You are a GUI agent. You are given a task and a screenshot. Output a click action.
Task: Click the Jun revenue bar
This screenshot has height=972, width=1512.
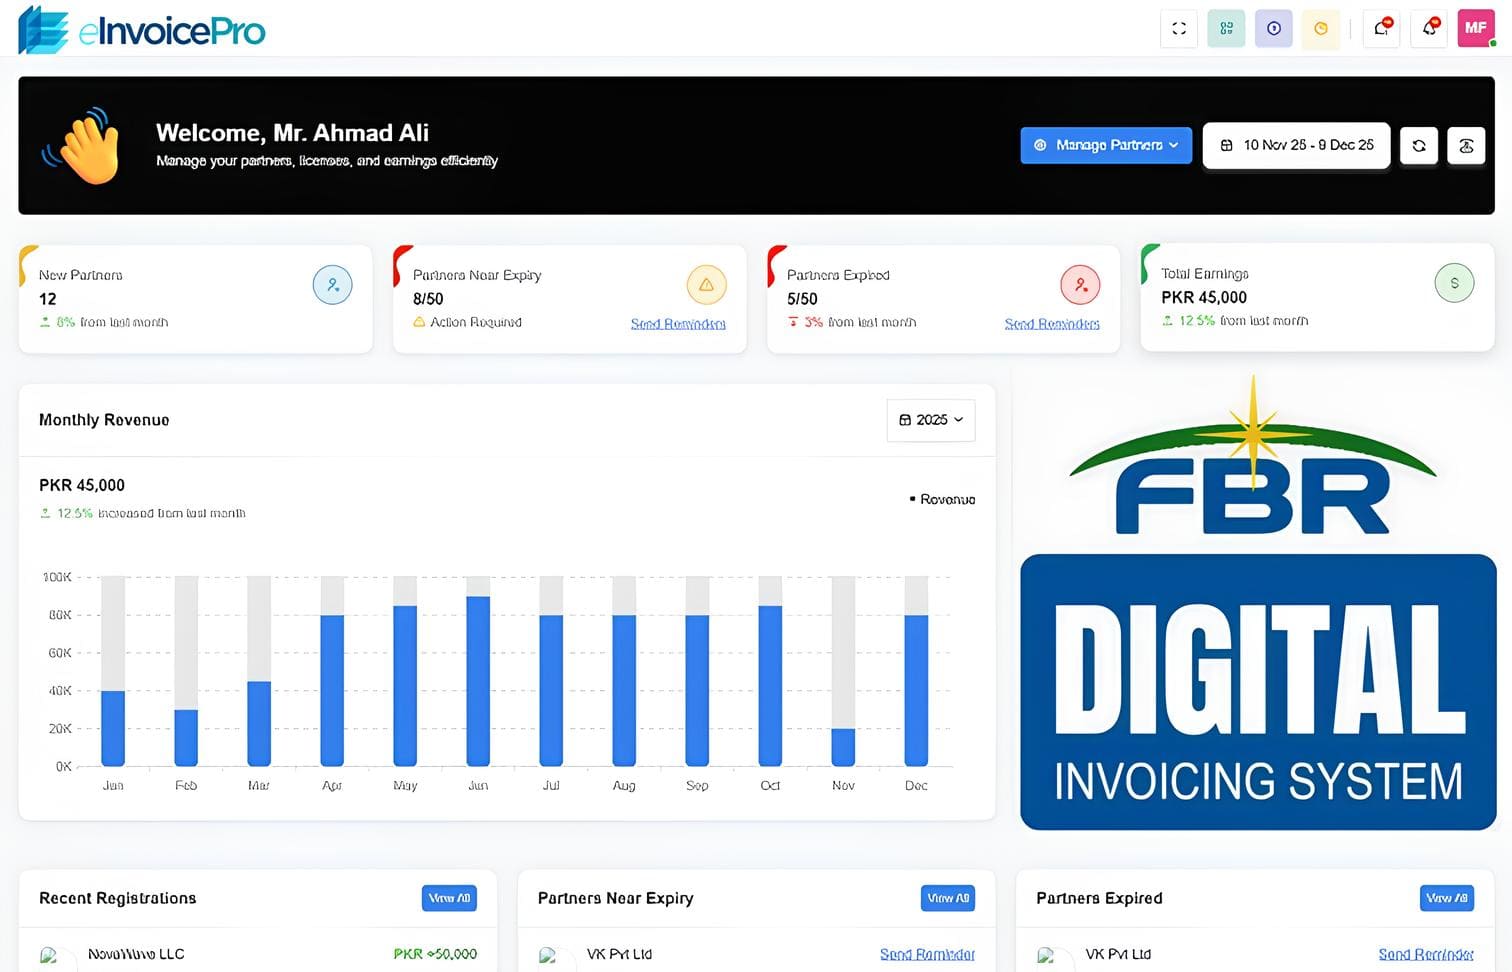click(478, 681)
